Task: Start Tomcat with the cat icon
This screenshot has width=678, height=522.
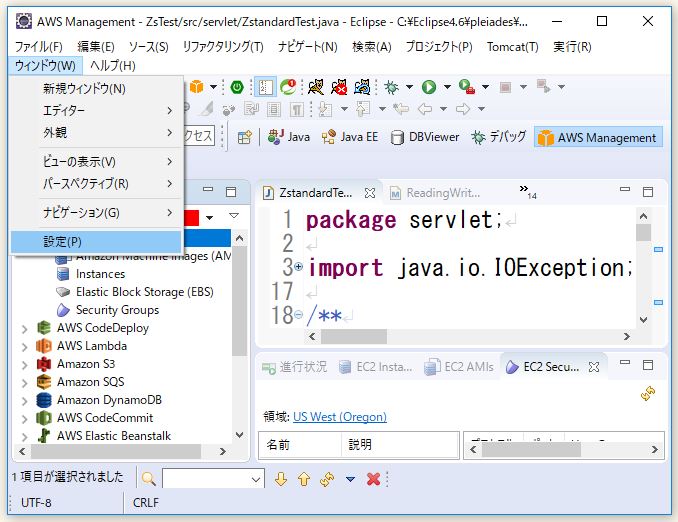Action: point(316,87)
